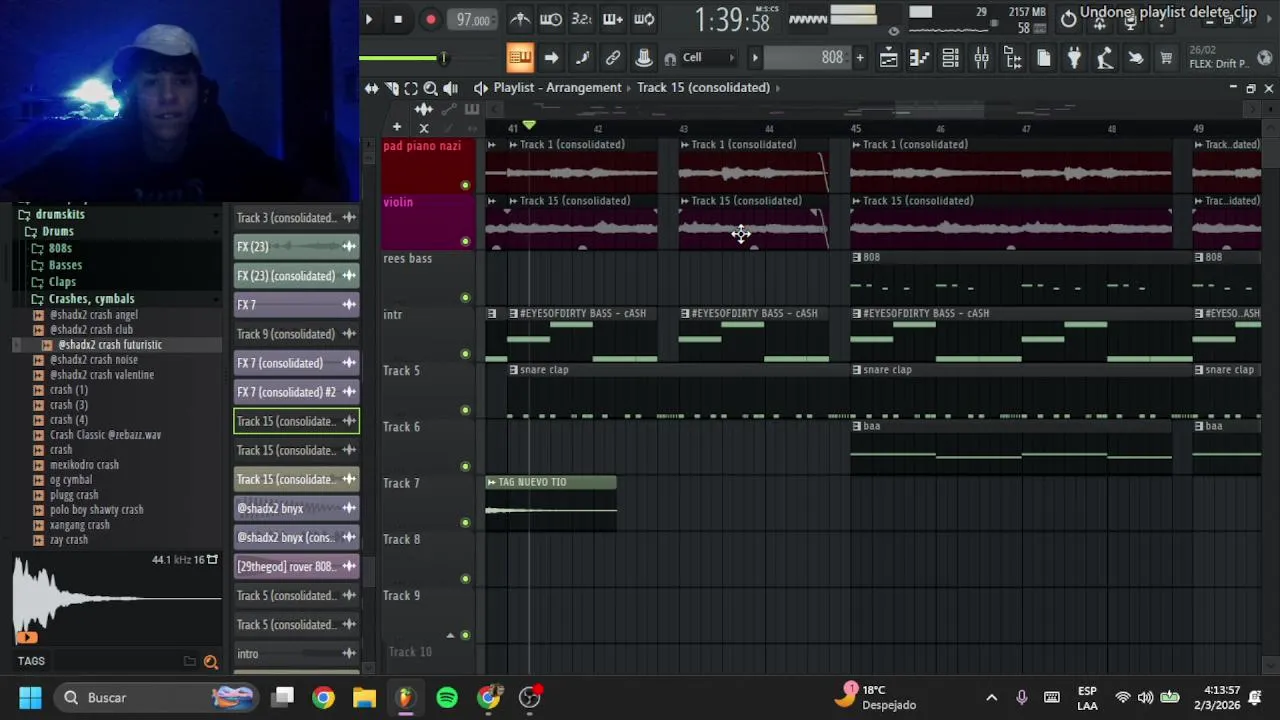
Task: Open the plugin picker plug icon
Action: coord(1074,58)
